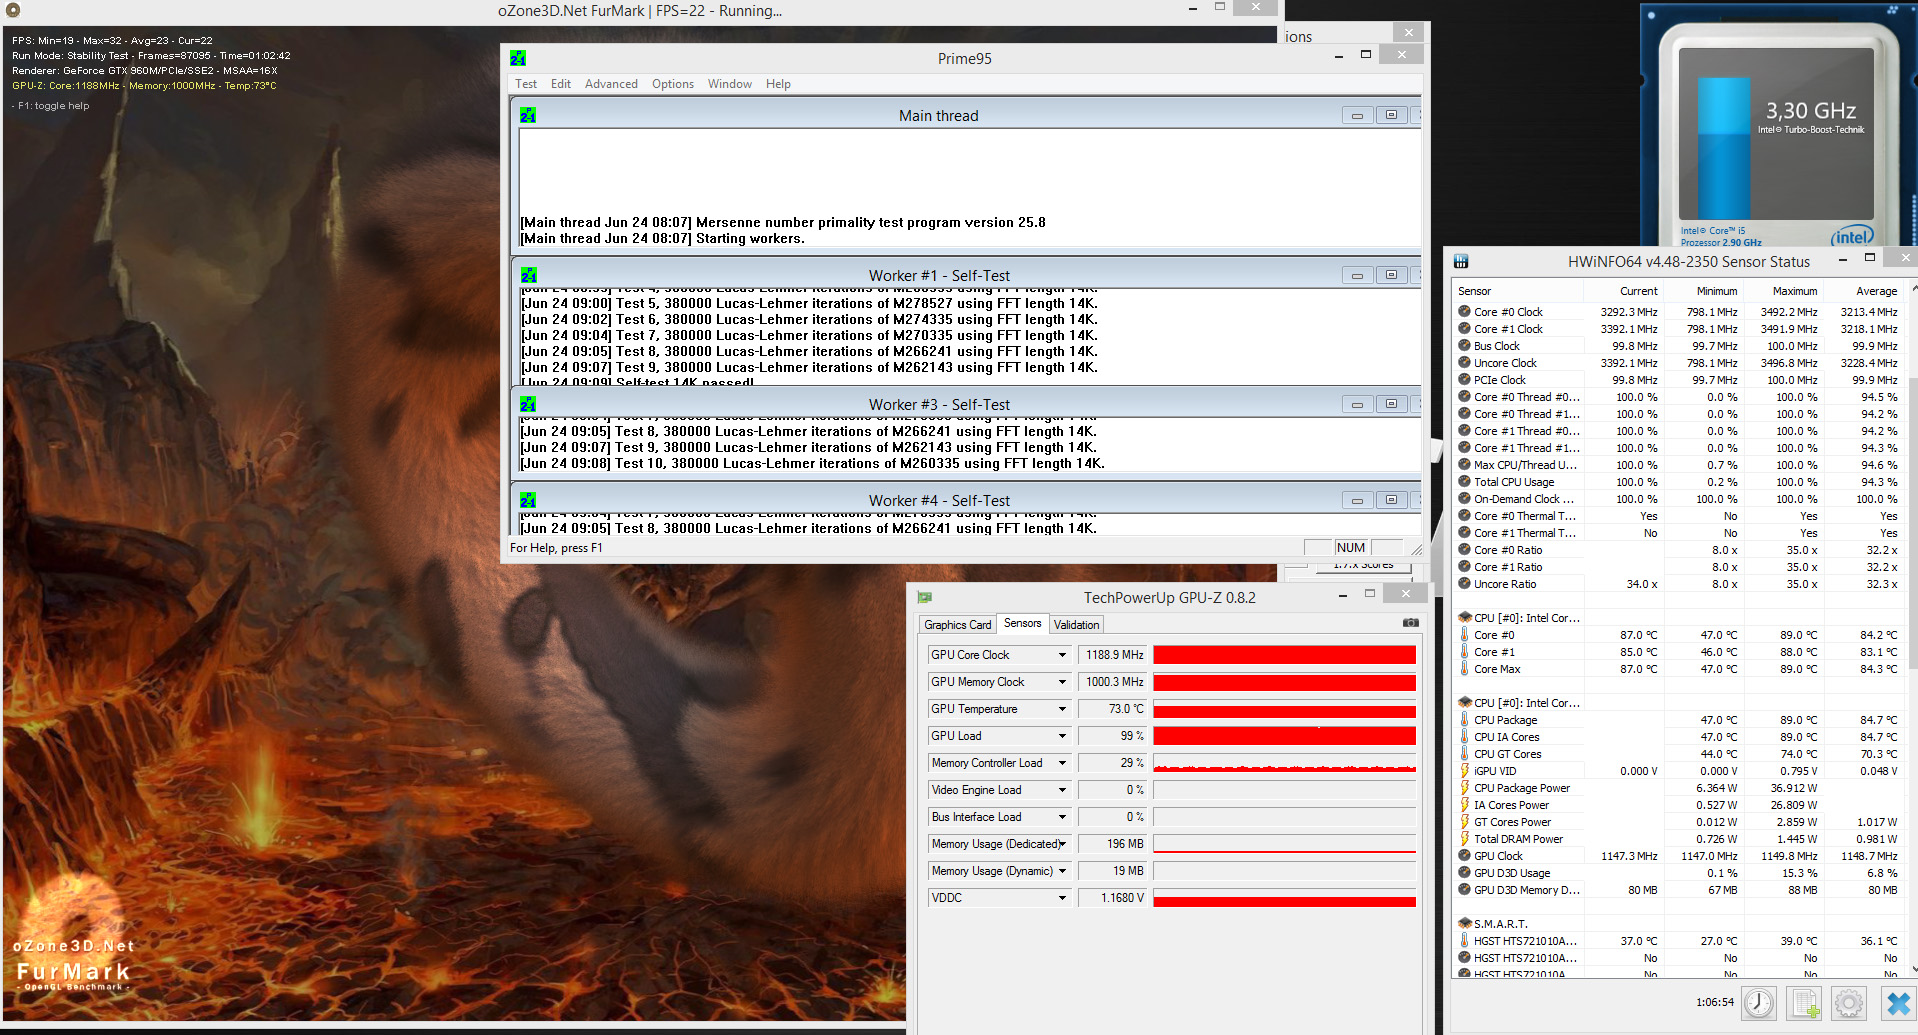Switch to the Validation tab in GPU-Z
1918x1035 pixels.
coord(1076,625)
